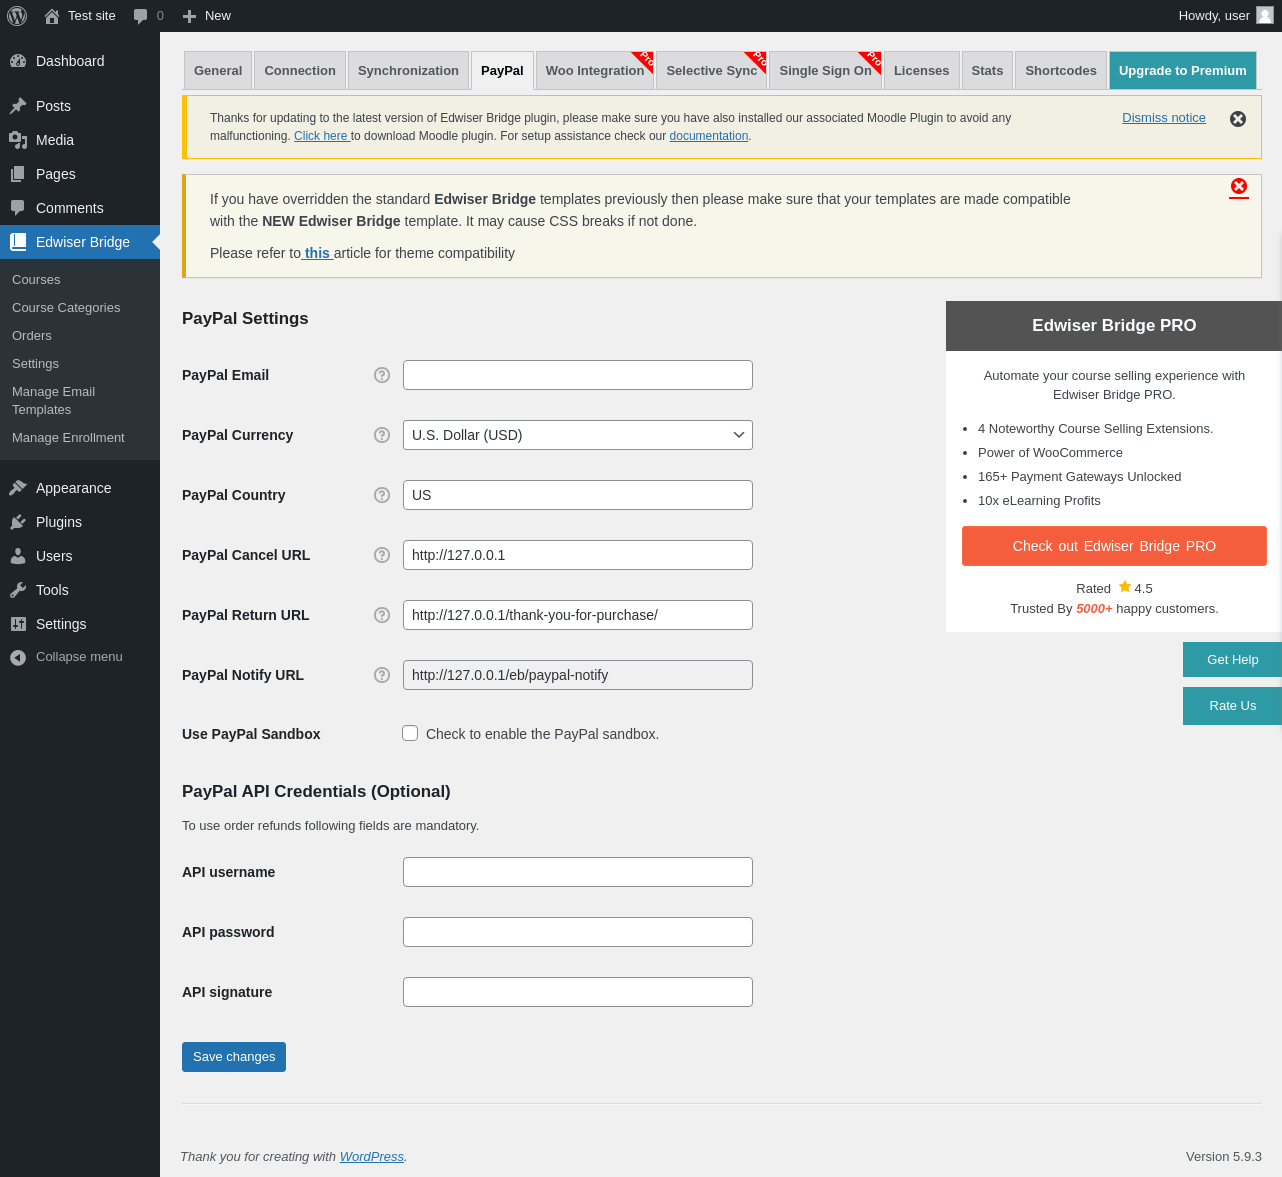The height and width of the screenshot is (1177, 1282).
Task: Open the comments bubble in admin bar
Action: pyautogui.click(x=141, y=16)
